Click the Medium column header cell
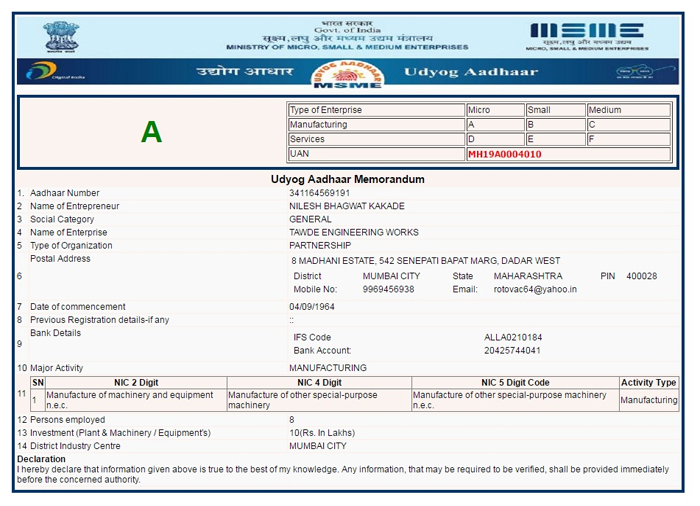 tap(629, 110)
